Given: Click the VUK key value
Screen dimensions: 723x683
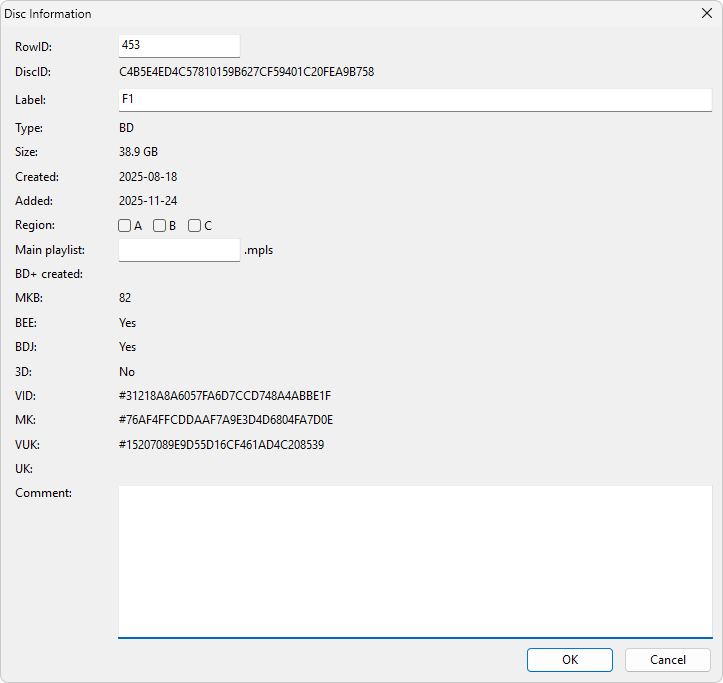Looking at the screenshot, I should pos(221,445).
